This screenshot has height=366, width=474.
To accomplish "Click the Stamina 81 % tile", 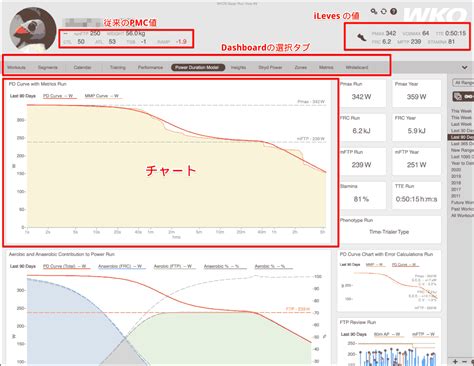I will (362, 196).
